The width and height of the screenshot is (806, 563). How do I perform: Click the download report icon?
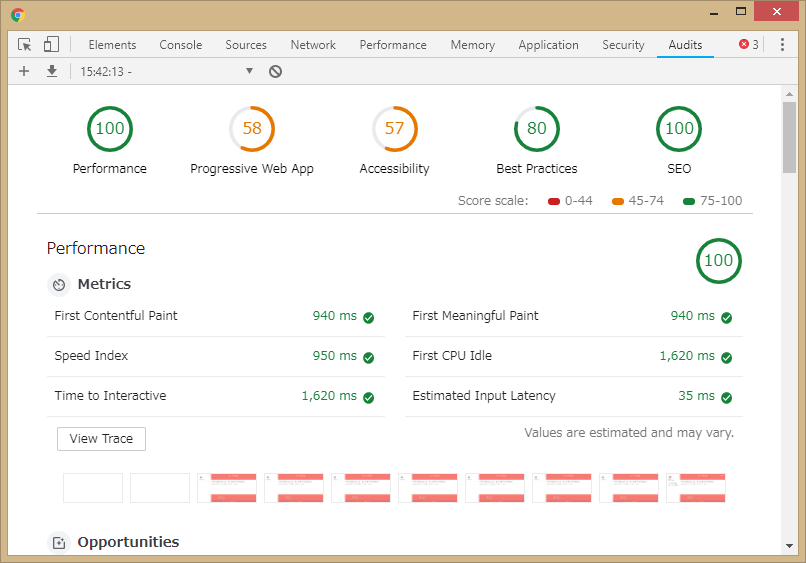[52, 71]
